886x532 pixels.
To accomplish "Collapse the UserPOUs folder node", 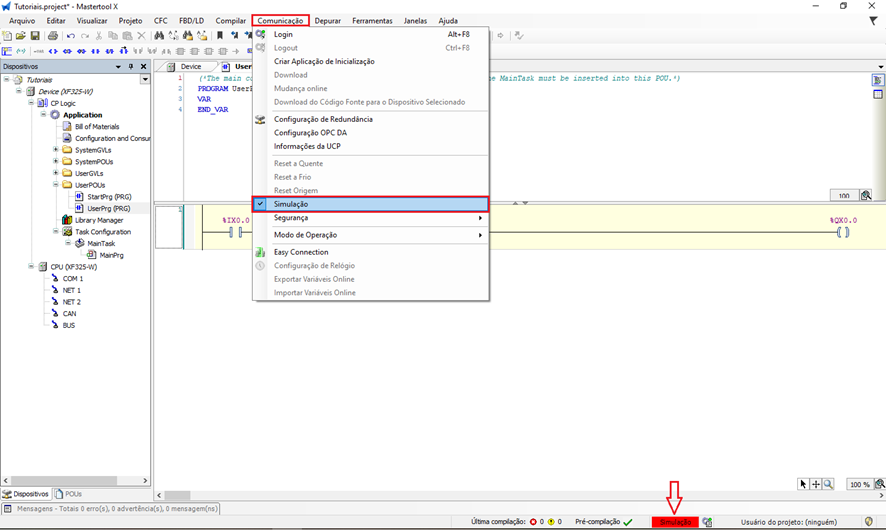I will 56,185.
